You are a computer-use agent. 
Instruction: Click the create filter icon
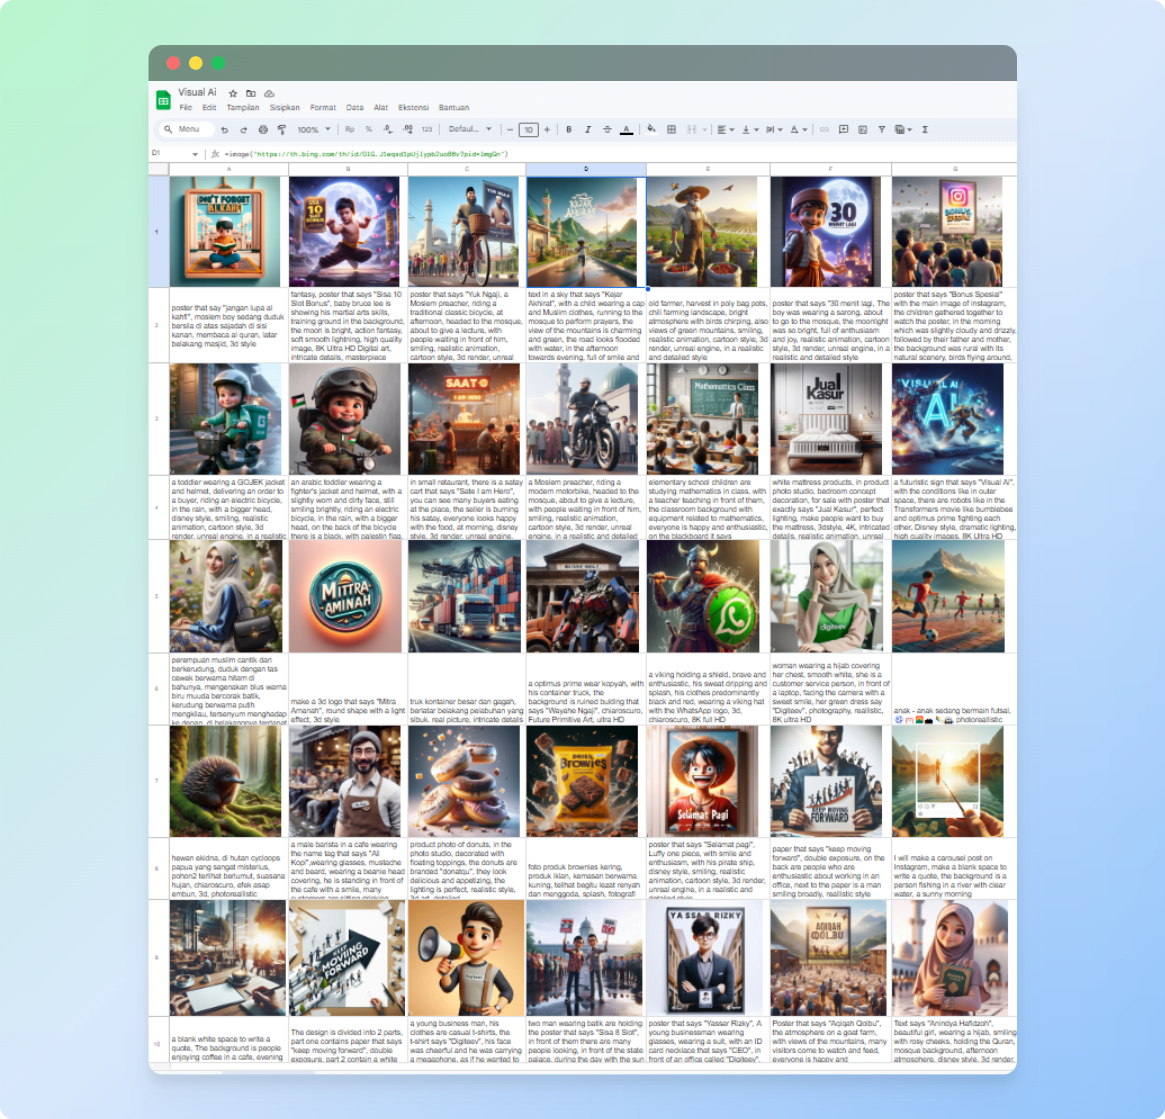881,129
